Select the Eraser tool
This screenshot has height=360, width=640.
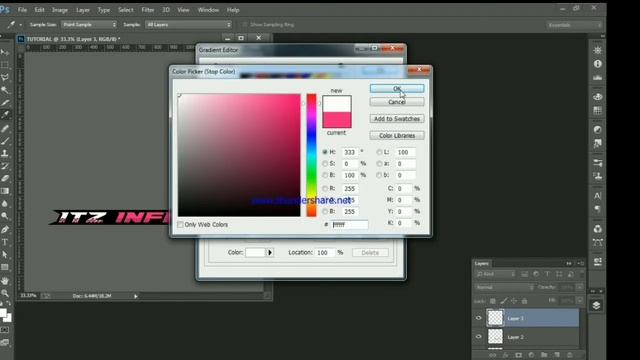point(4,178)
